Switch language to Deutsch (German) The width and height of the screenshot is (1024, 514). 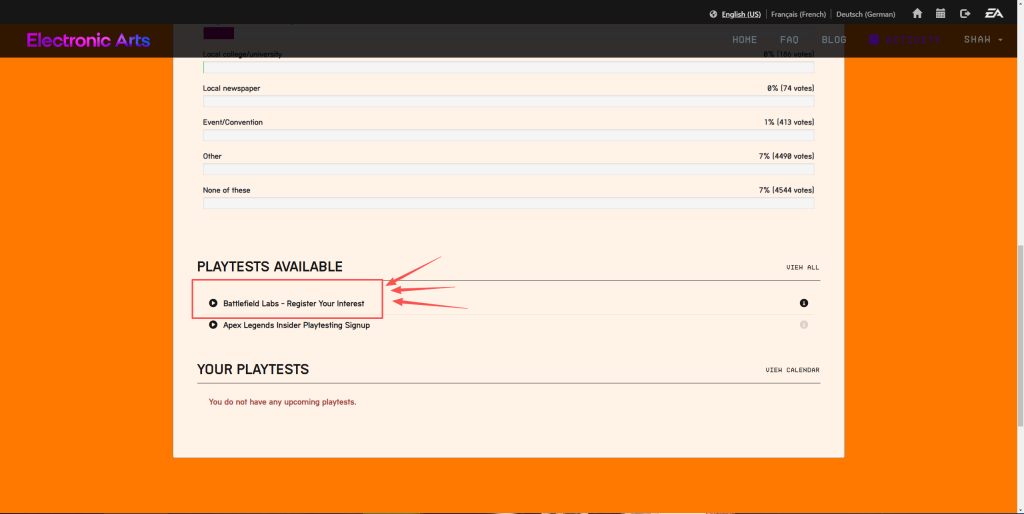pyautogui.click(x=865, y=14)
